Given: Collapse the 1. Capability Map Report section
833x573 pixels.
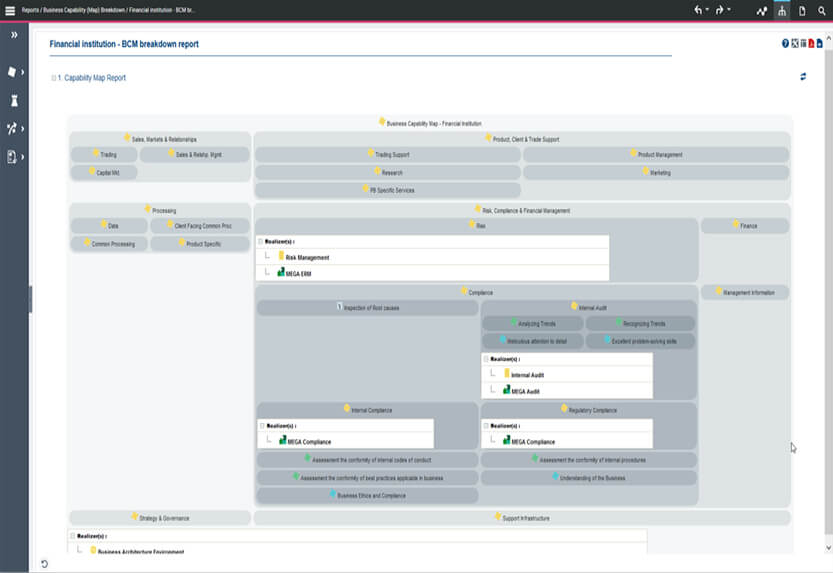Looking at the screenshot, I should [x=53, y=78].
